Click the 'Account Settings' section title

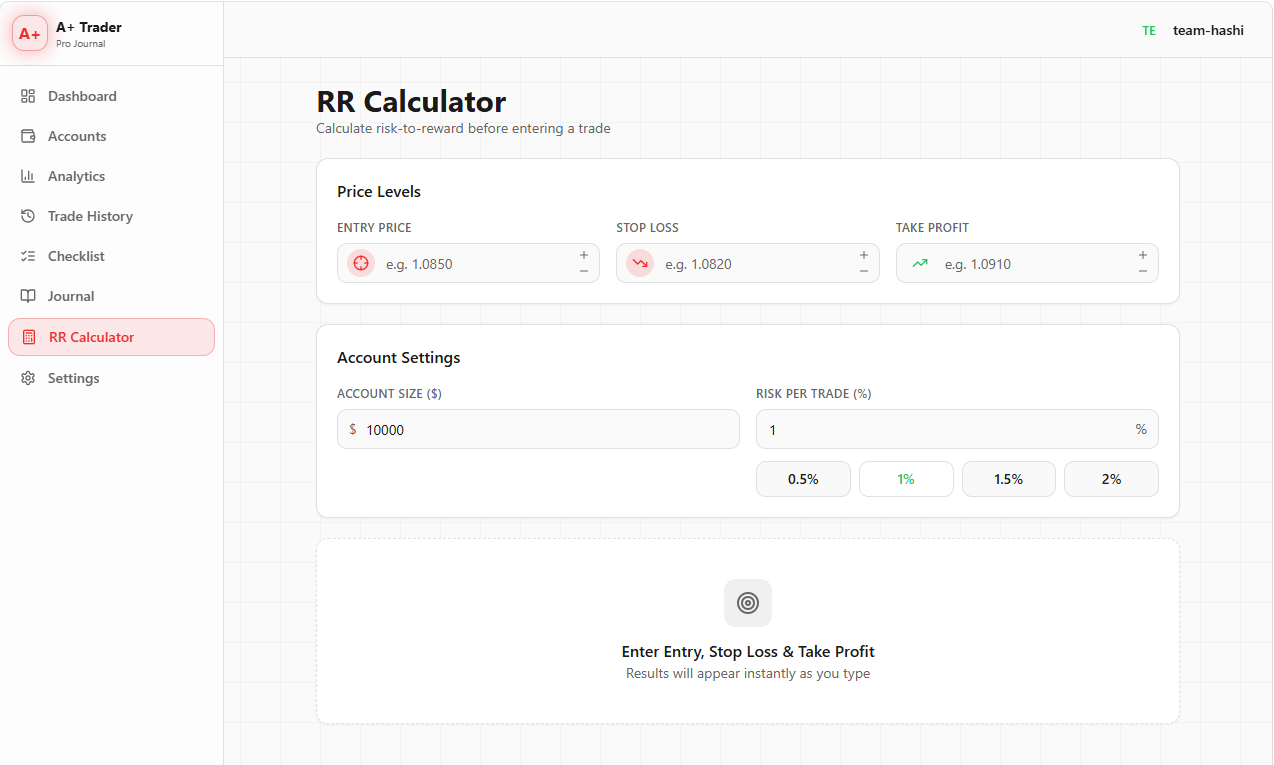pyautogui.click(x=399, y=358)
